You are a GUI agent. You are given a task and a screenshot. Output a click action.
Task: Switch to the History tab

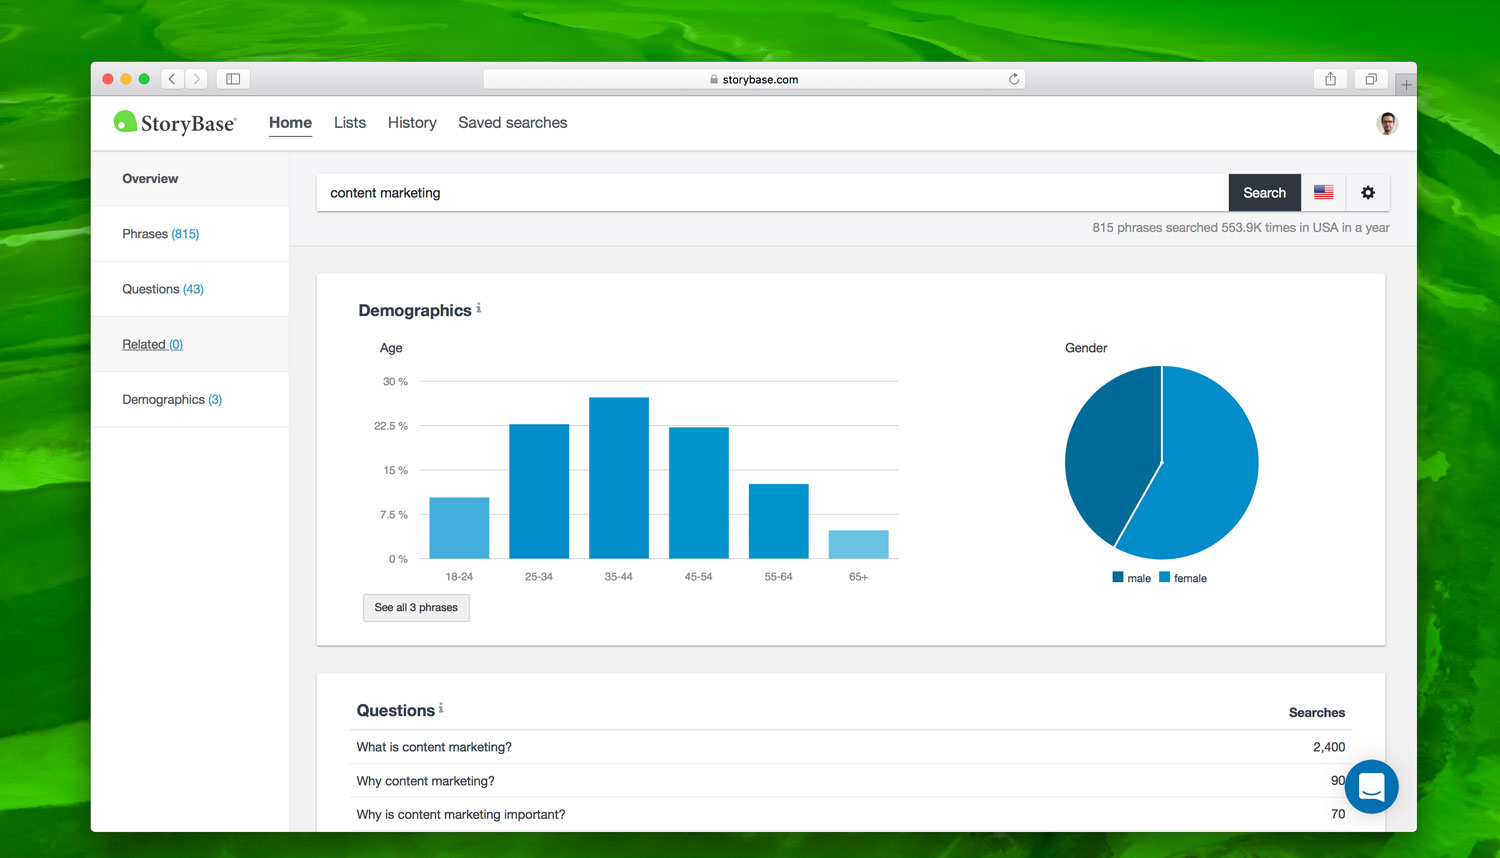click(x=412, y=122)
